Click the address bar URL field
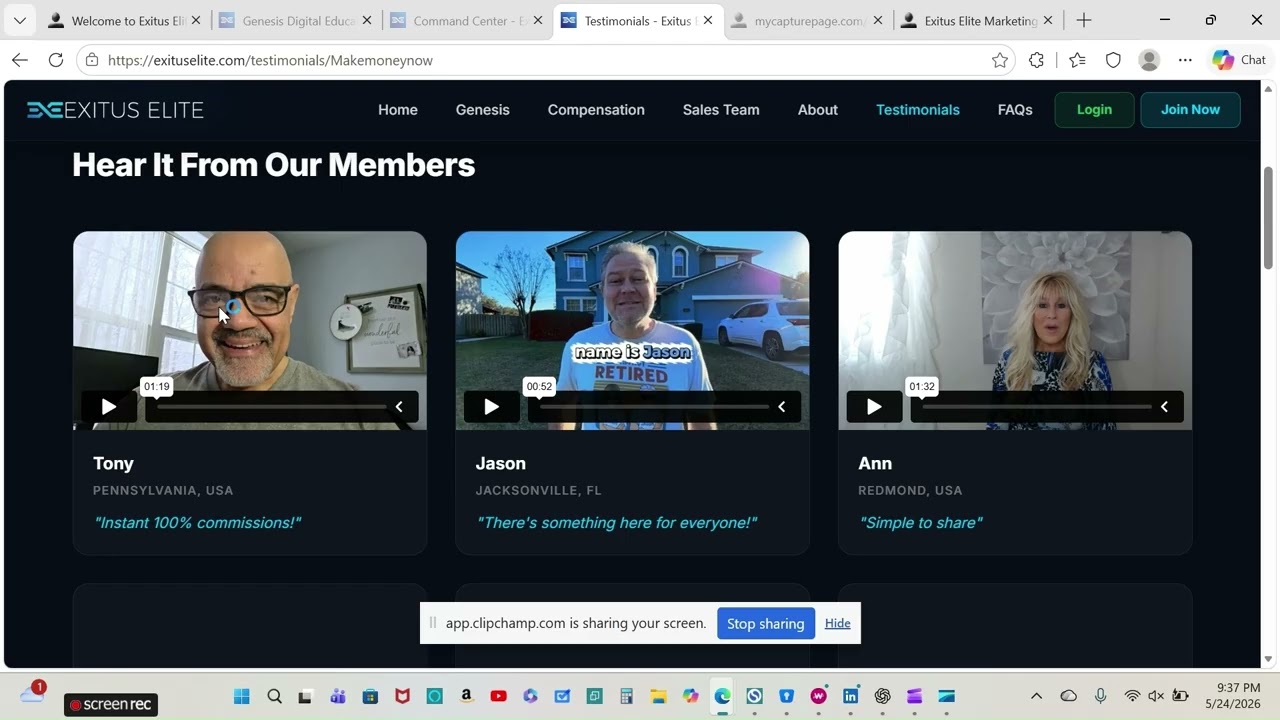 pyautogui.click(x=545, y=60)
